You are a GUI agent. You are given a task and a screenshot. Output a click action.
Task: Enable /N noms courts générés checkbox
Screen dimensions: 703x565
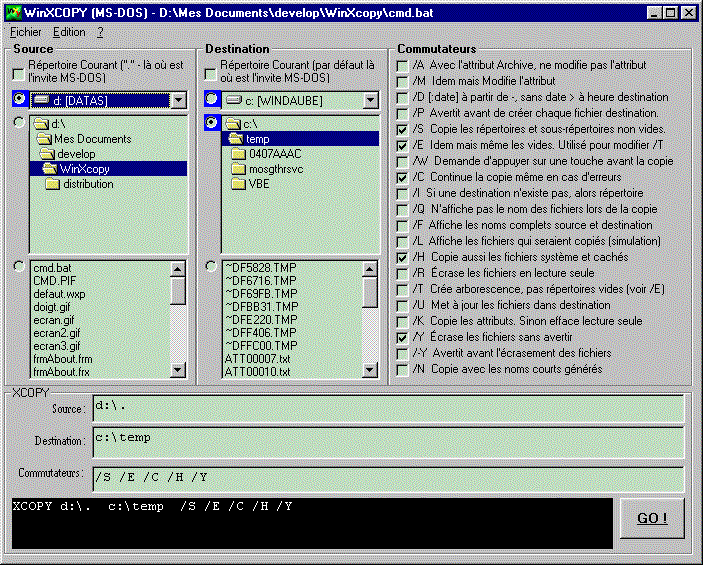point(402,370)
